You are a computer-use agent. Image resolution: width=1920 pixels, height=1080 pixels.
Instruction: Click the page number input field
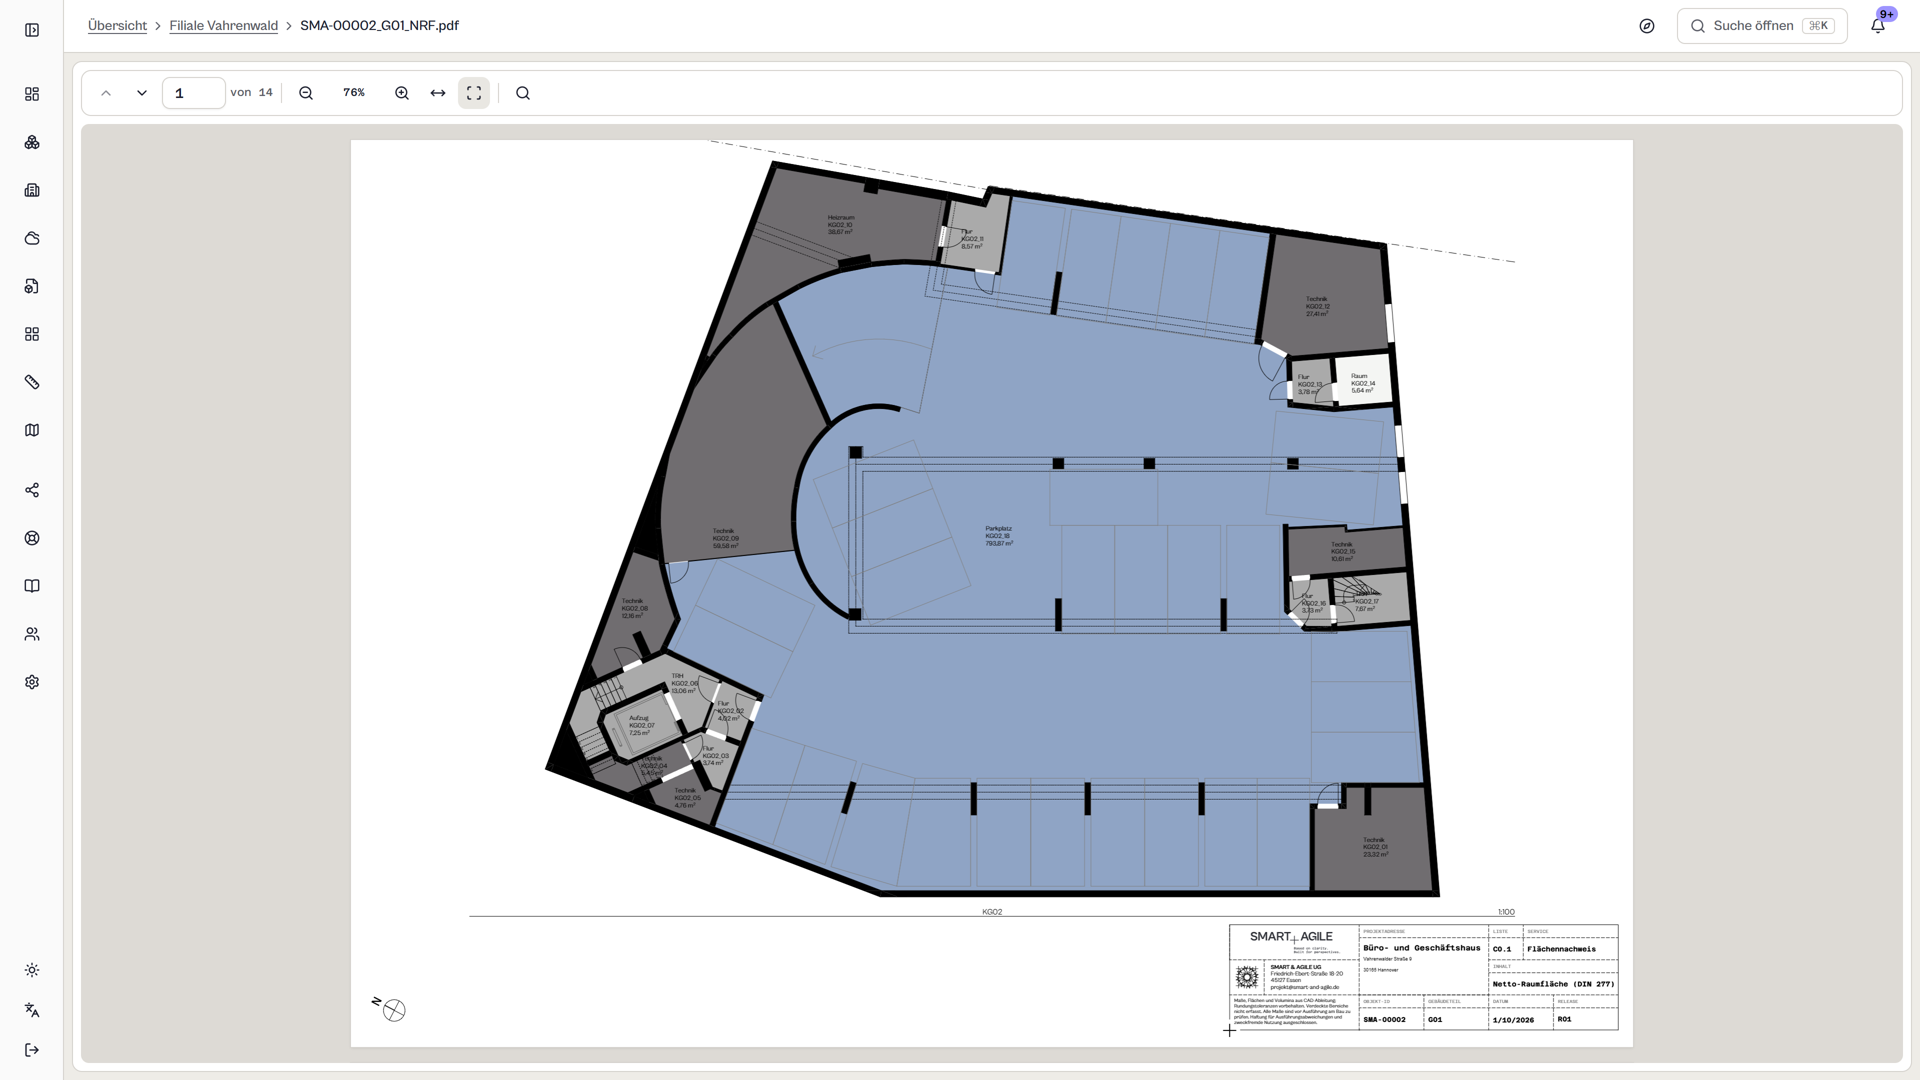(194, 93)
